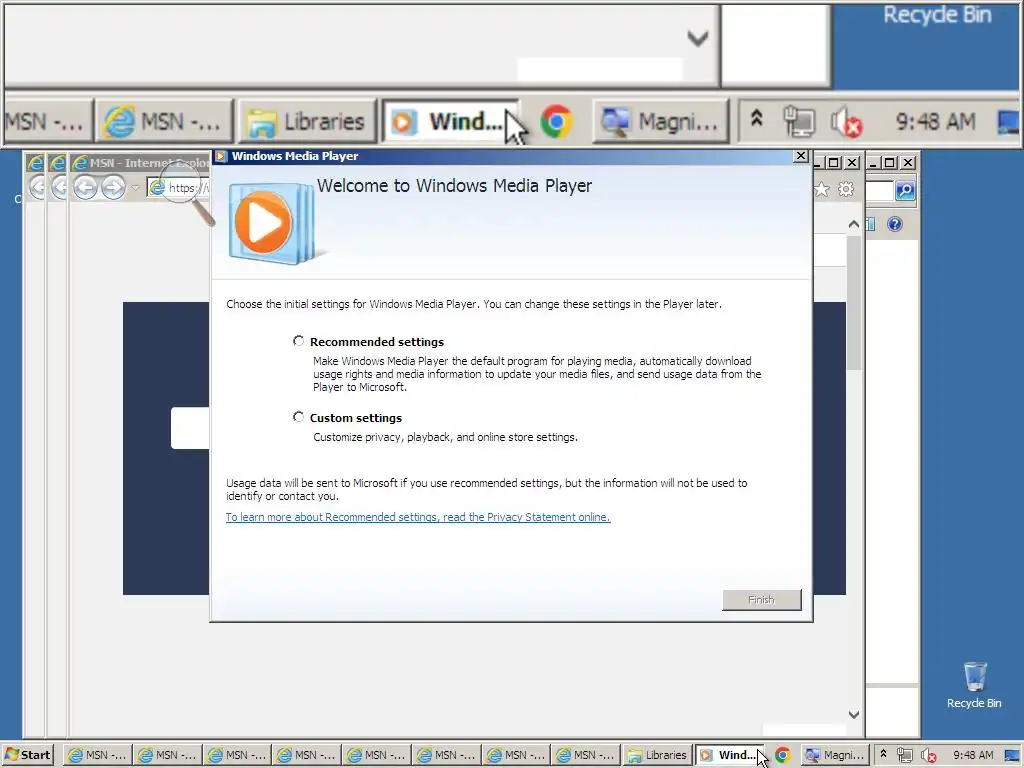The height and width of the screenshot is (768, 1024).
Task: Launch Google Chrome from the taskbar
Action: tap(783, 755)
